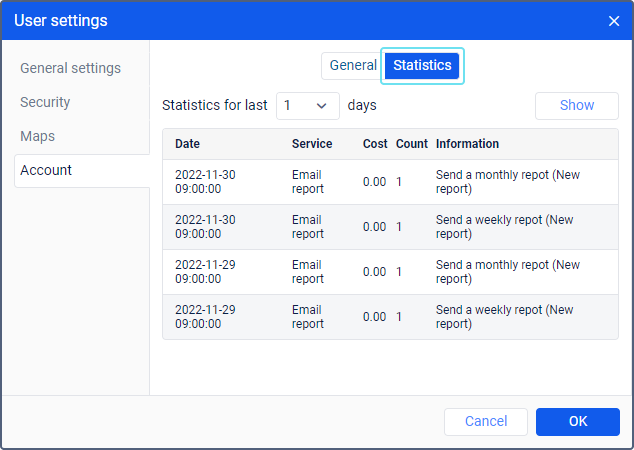Click the Information column header

pyautogui.click(x=467, y=144)
